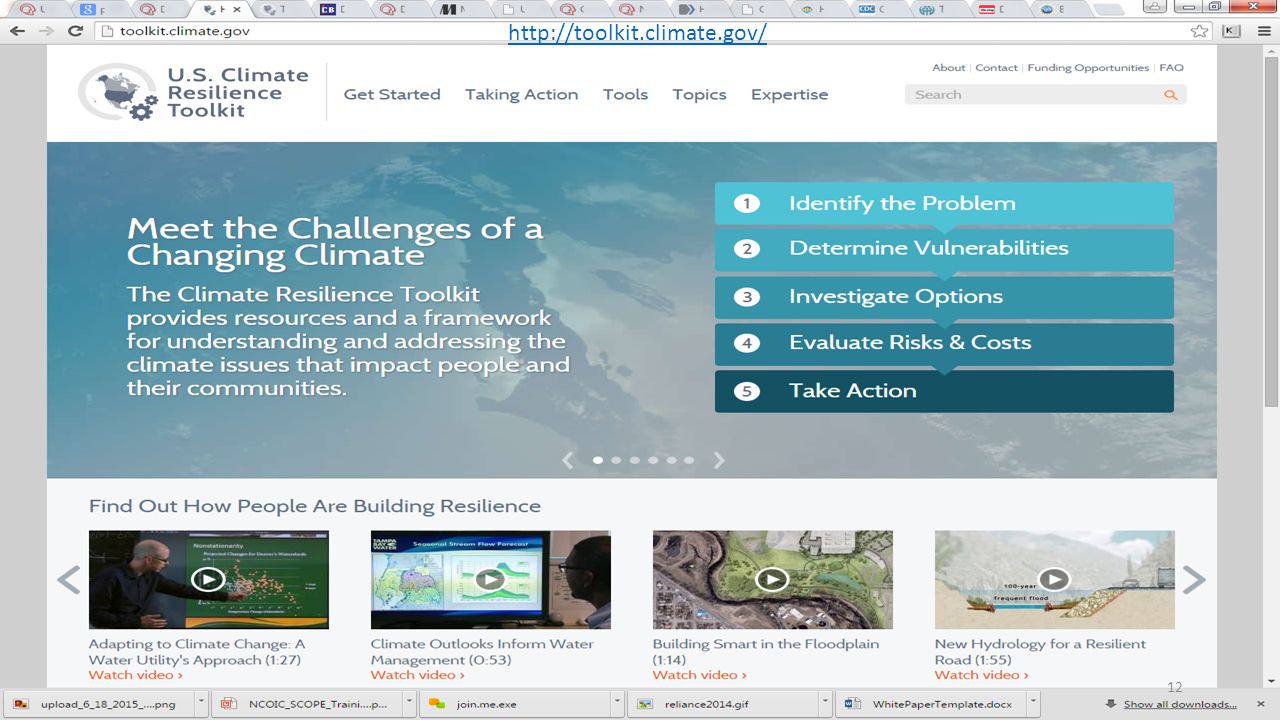The width and height of the screenshot is (1280, 720).
Task: Shift video carousel left with gray arrow
Action: coord(68,580)
